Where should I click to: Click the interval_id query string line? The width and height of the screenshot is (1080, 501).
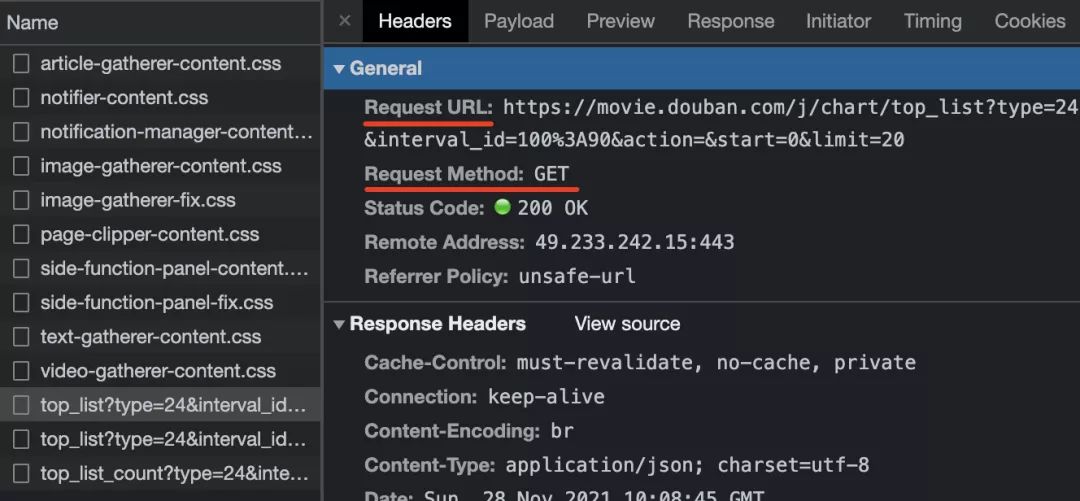[x=634, y=141]
